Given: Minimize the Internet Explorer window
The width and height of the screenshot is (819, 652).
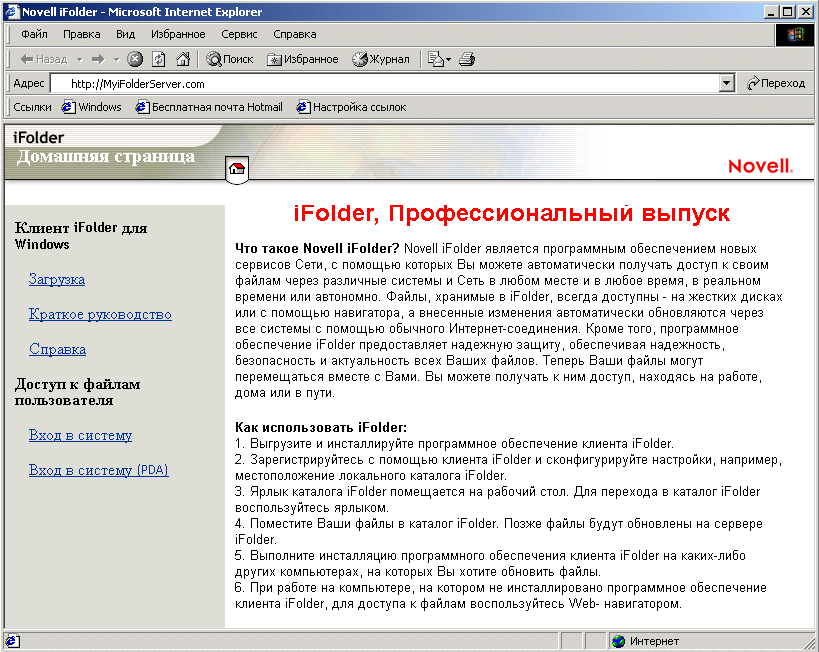Looking at the screenshot, I should 771,11.
